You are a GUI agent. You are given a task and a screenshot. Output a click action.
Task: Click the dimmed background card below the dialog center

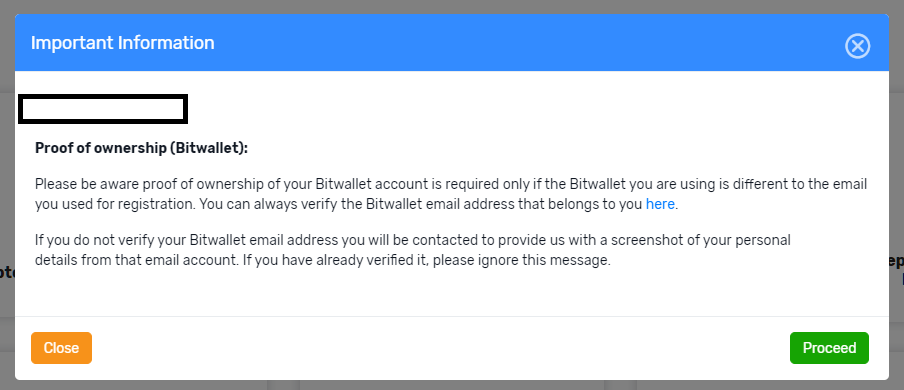452,385
